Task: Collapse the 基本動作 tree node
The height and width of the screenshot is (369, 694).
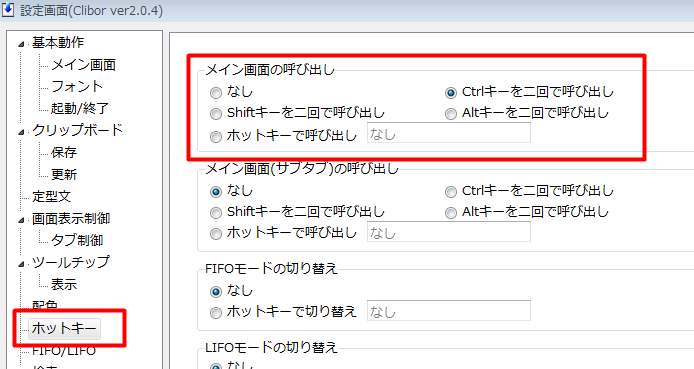Action: pyautogui.click(x=21, y=44)
